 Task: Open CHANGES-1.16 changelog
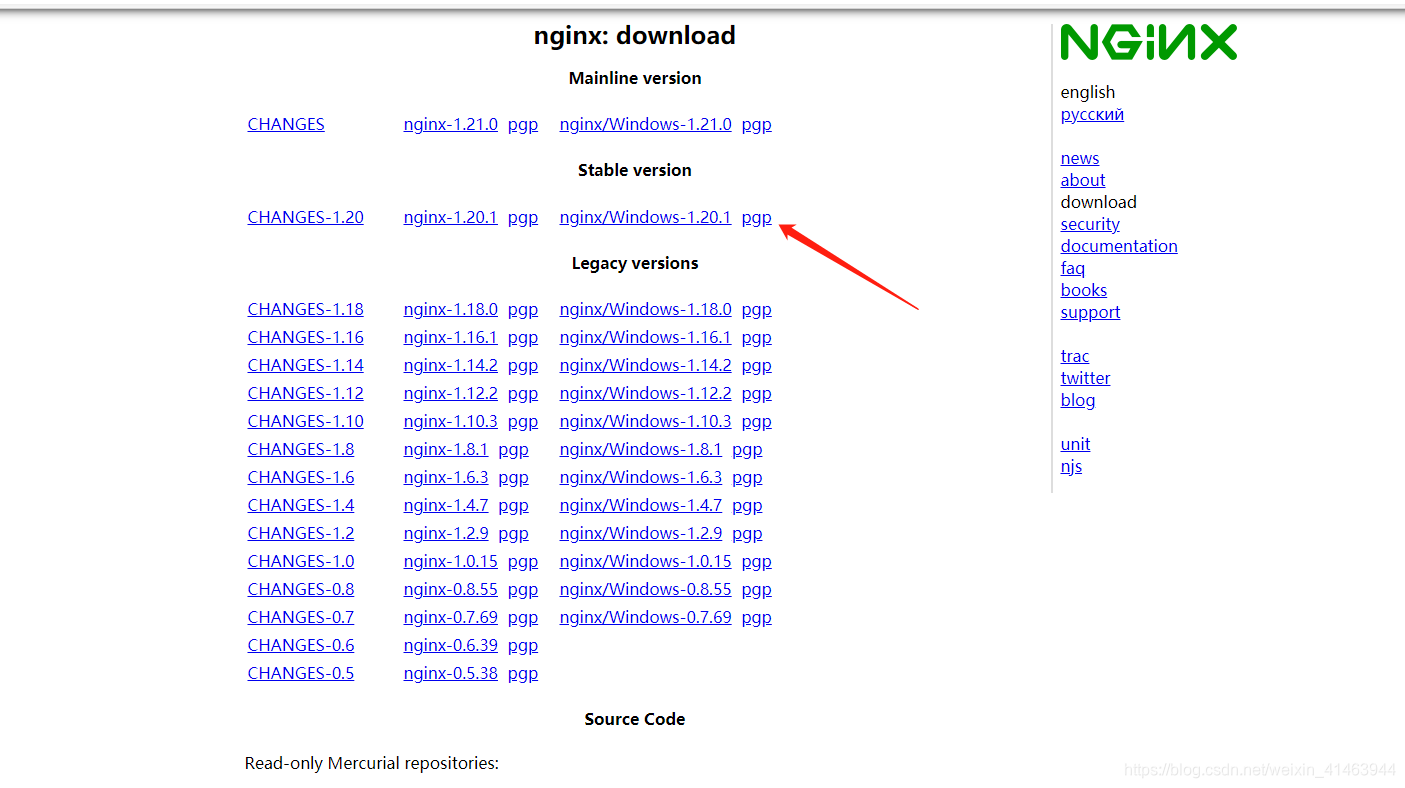pyautogui.click(x=306, y=337)
